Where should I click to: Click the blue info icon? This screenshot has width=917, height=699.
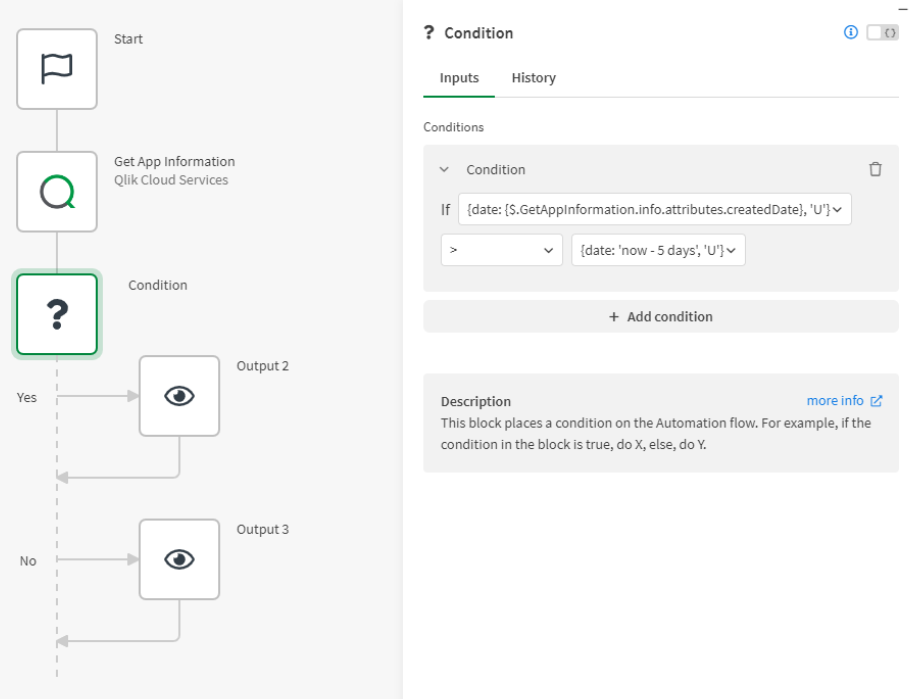(851, 32)
